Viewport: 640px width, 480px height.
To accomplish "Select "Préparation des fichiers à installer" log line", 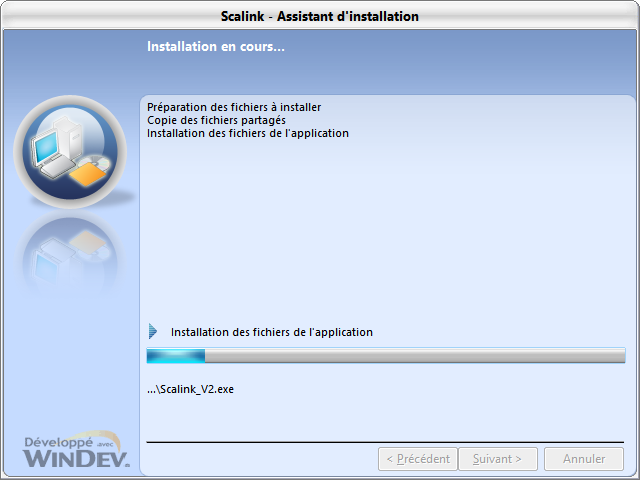I will pos(234,107).
